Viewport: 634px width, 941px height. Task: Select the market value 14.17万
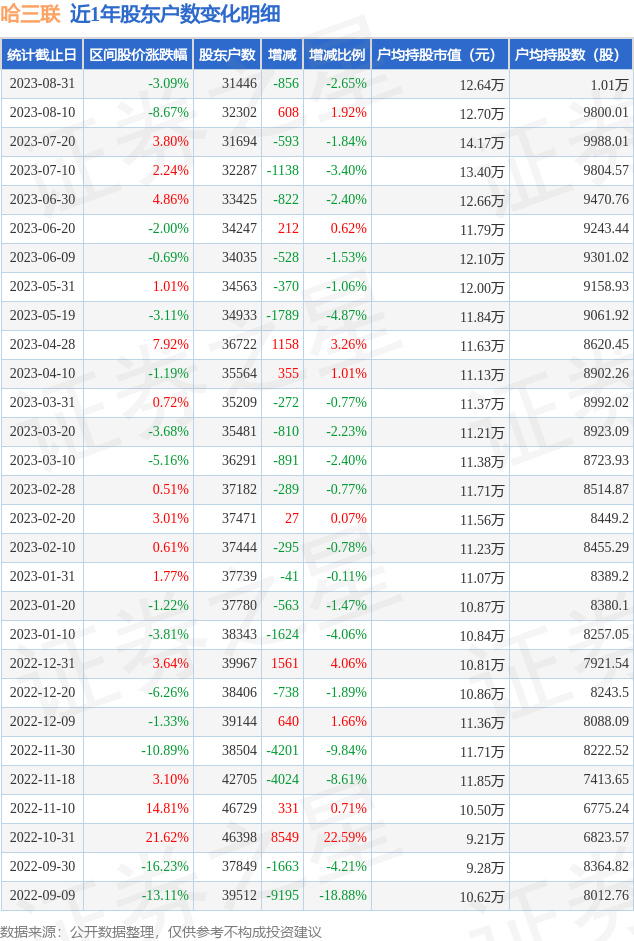click(x=482, y=143)
